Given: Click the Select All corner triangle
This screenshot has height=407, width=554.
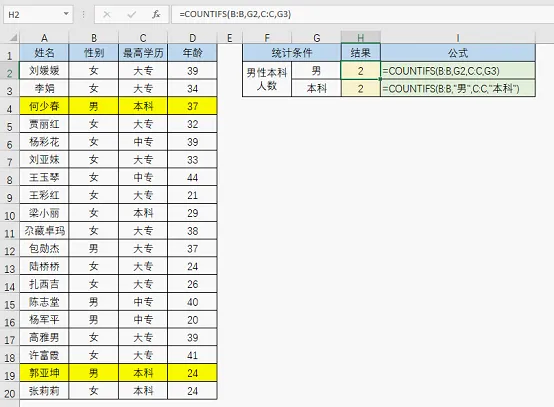Looking at the screenshot, I should [13, 37].
